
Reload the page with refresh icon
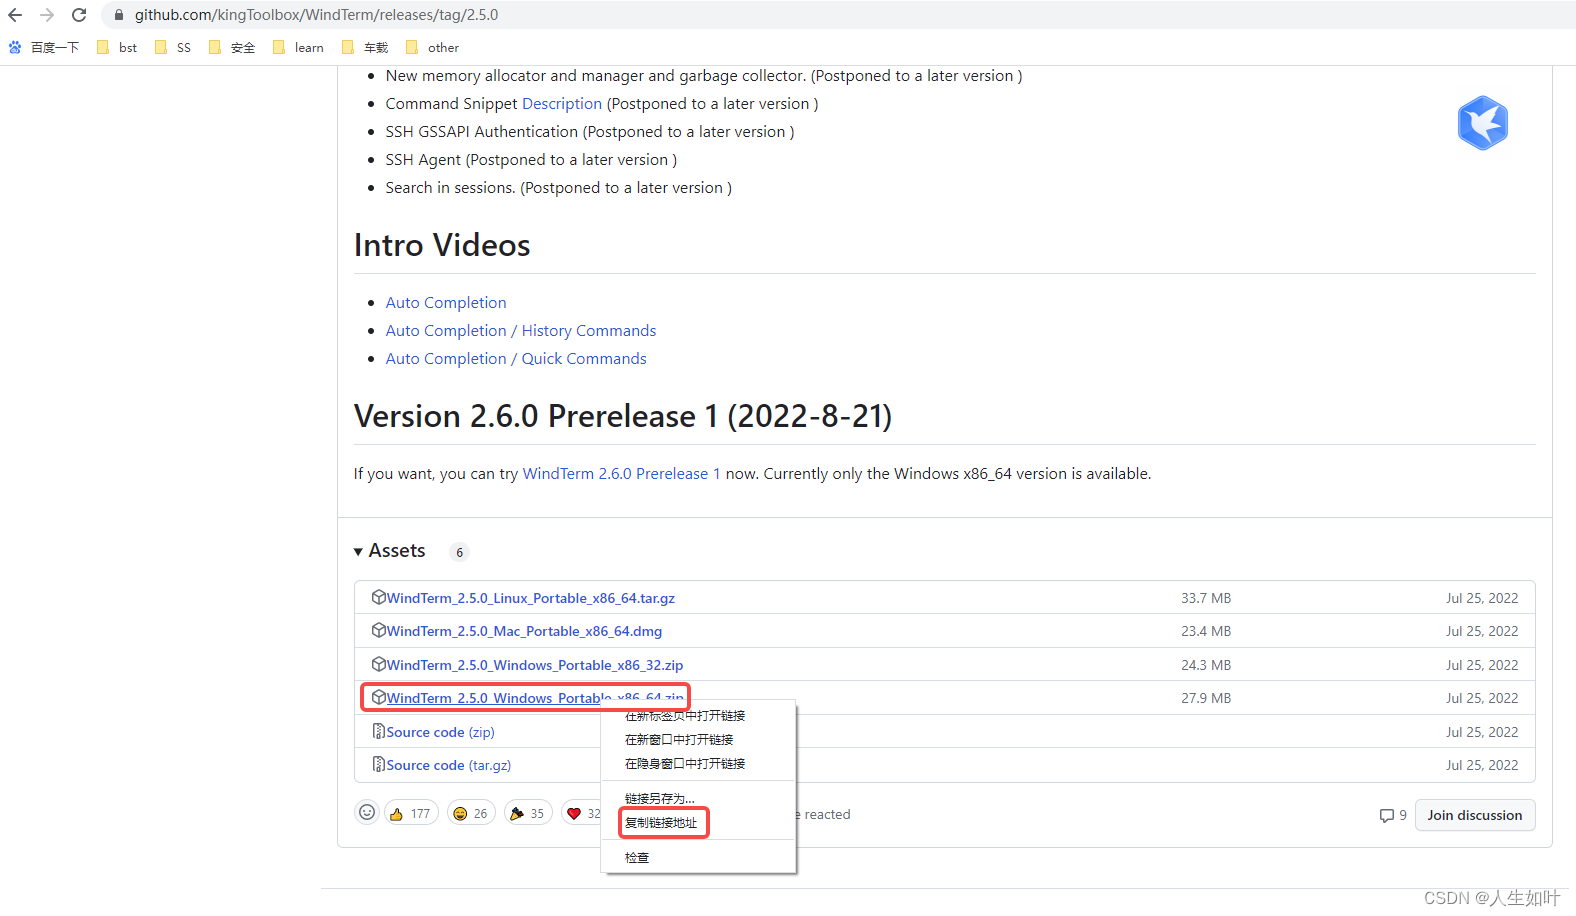(x=79, y=15)
